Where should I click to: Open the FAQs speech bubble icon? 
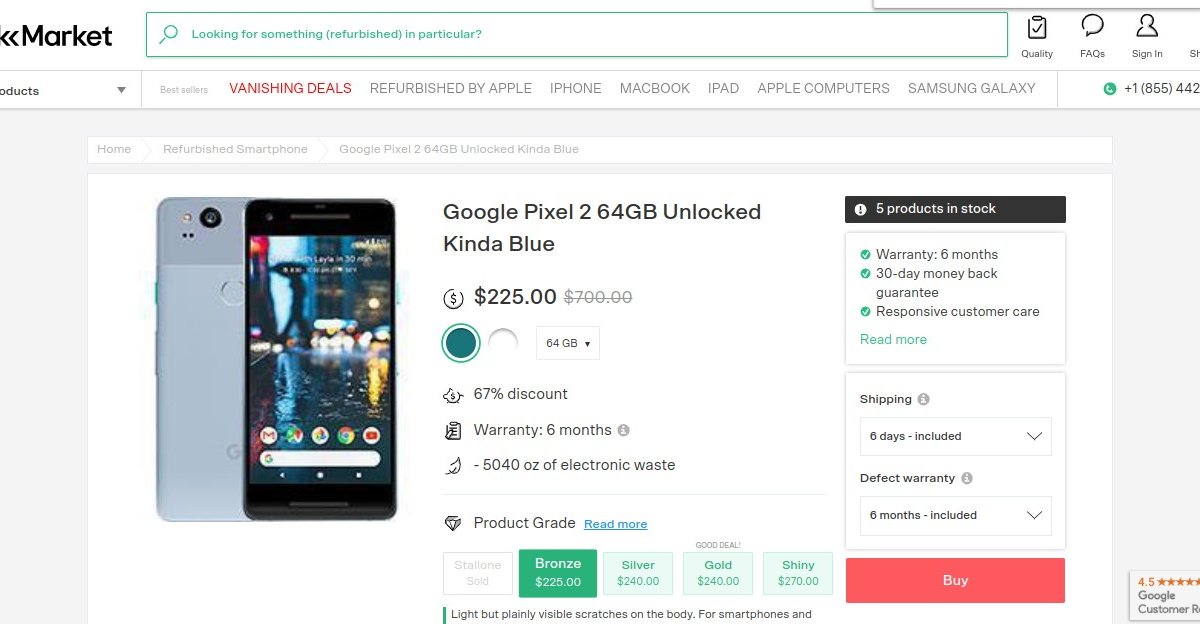(x=1092, y=26)
